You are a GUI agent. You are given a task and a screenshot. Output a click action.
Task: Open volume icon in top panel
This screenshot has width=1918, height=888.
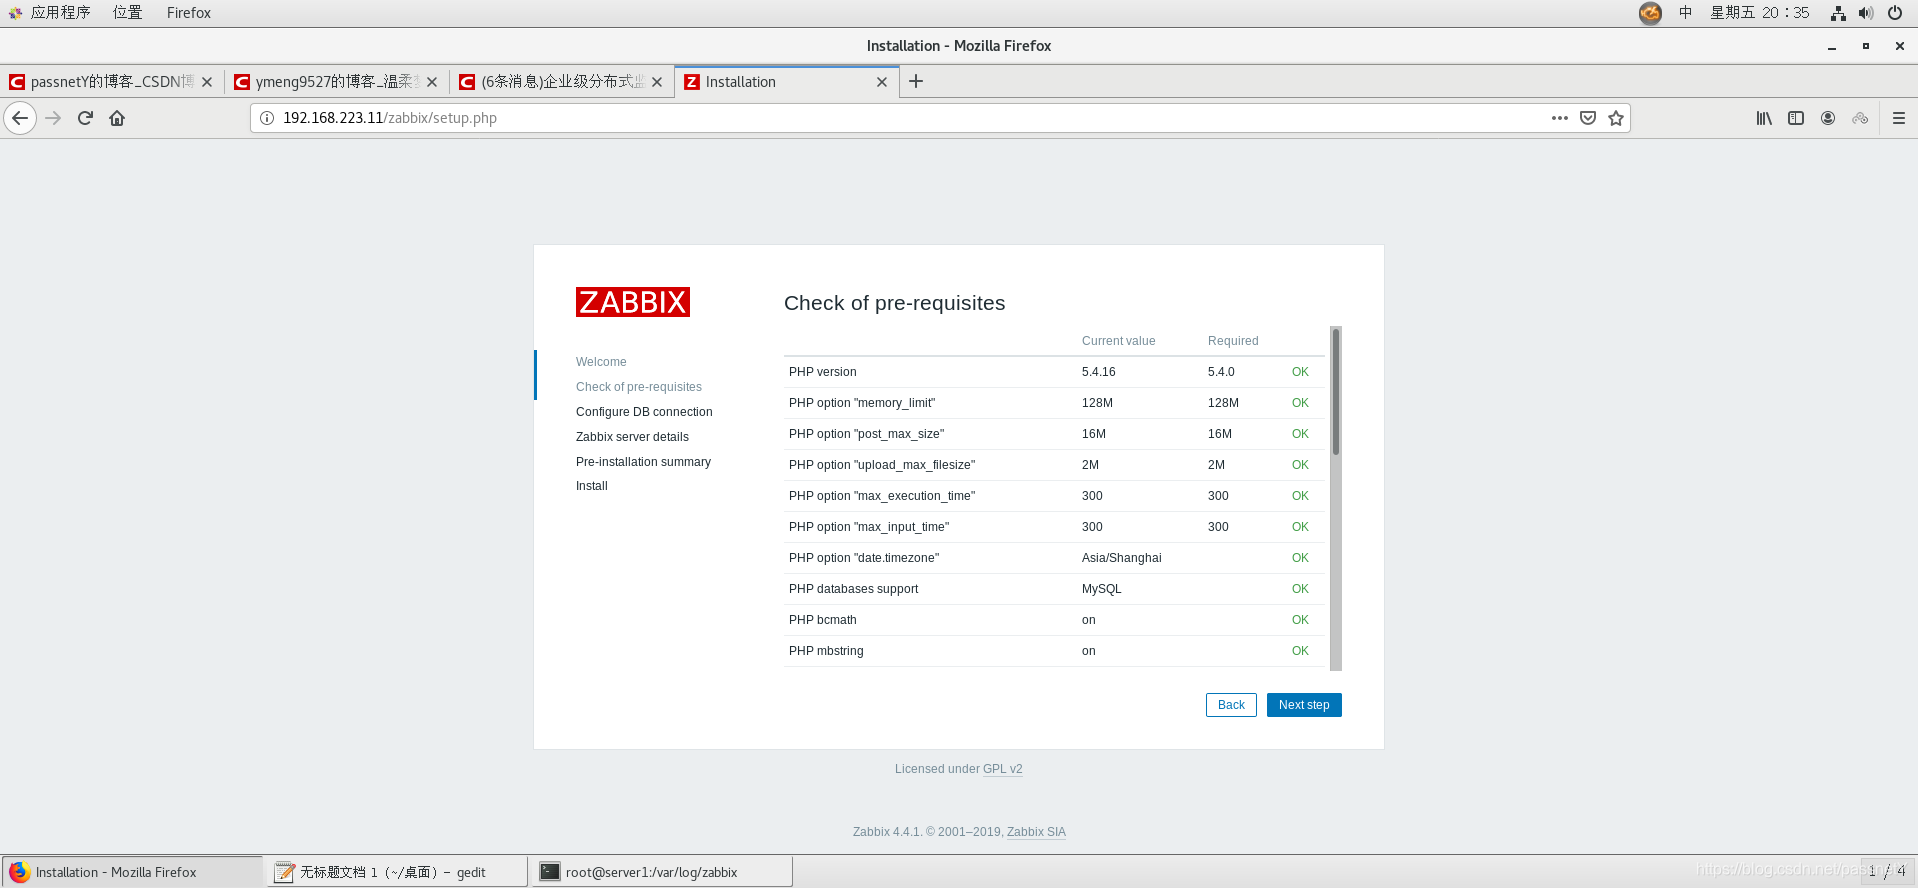tap(1866, 13)
